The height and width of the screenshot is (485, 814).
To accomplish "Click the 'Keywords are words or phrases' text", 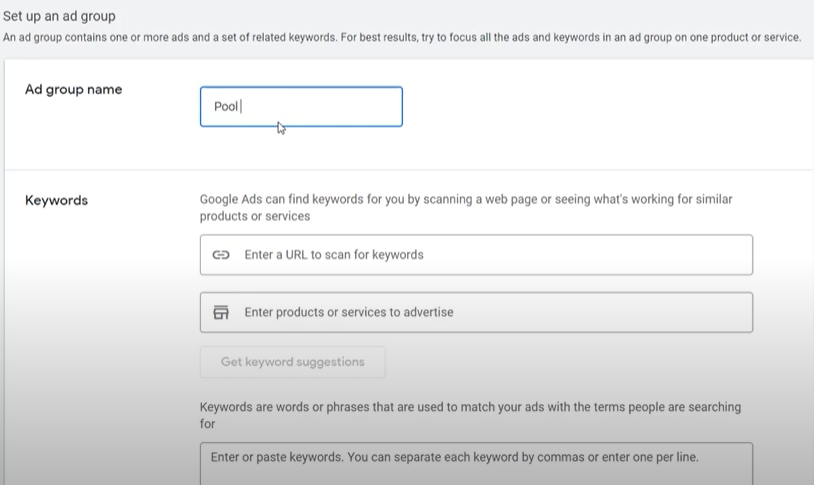I will [x=470, y=407].
